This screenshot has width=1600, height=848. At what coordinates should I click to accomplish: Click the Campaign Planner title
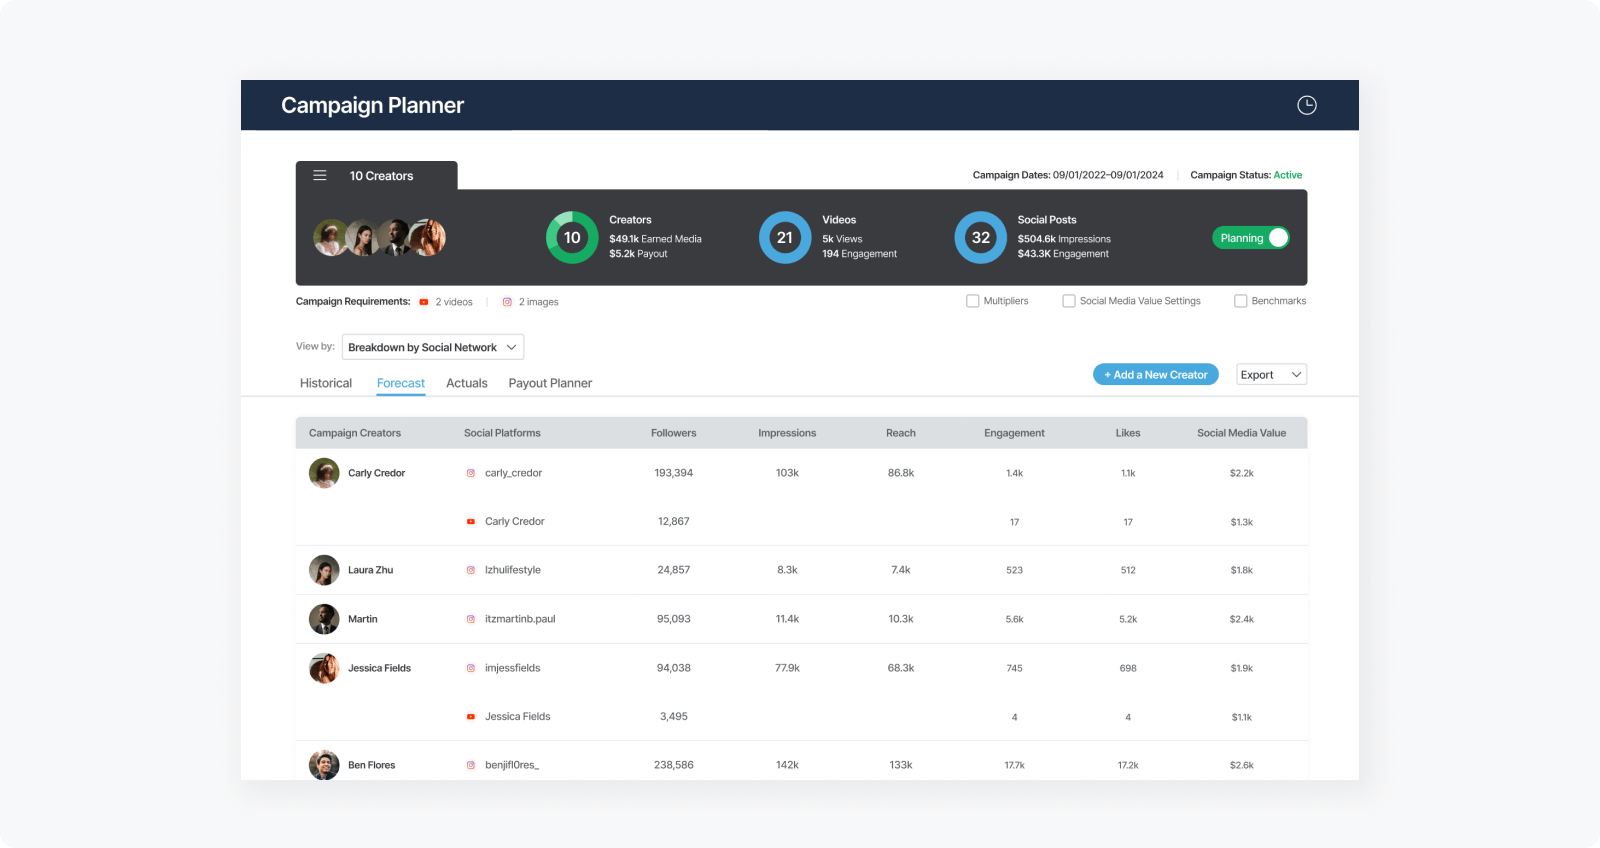pos(372,105)
